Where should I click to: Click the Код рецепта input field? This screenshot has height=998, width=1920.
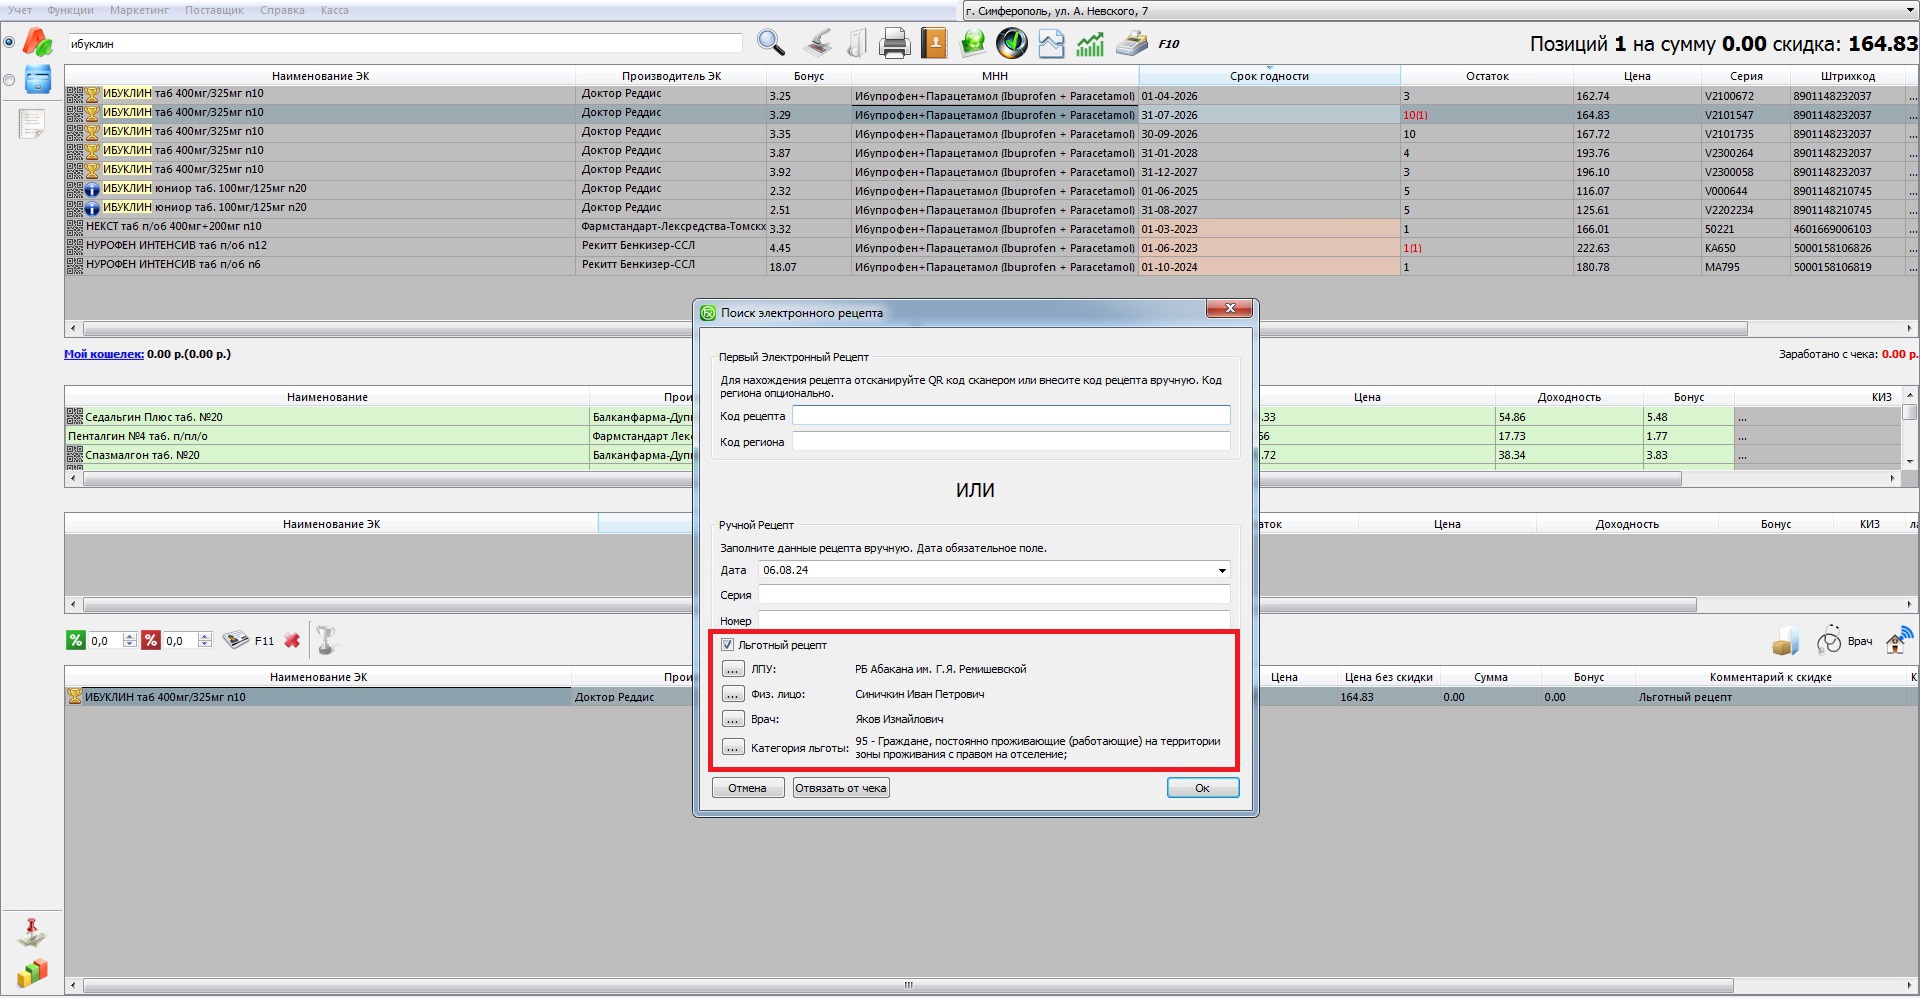[x=1010, y=416]
